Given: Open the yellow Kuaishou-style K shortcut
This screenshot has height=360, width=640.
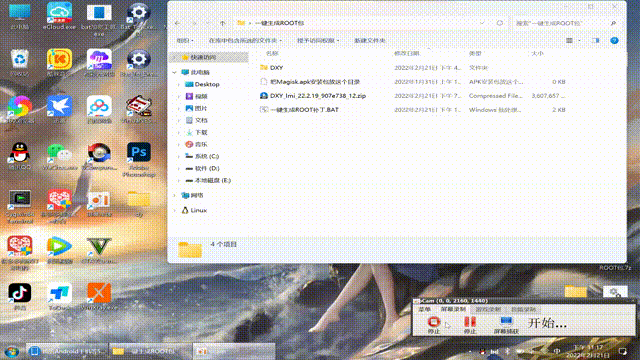Looking at the screenshot, I should [60, 62].
